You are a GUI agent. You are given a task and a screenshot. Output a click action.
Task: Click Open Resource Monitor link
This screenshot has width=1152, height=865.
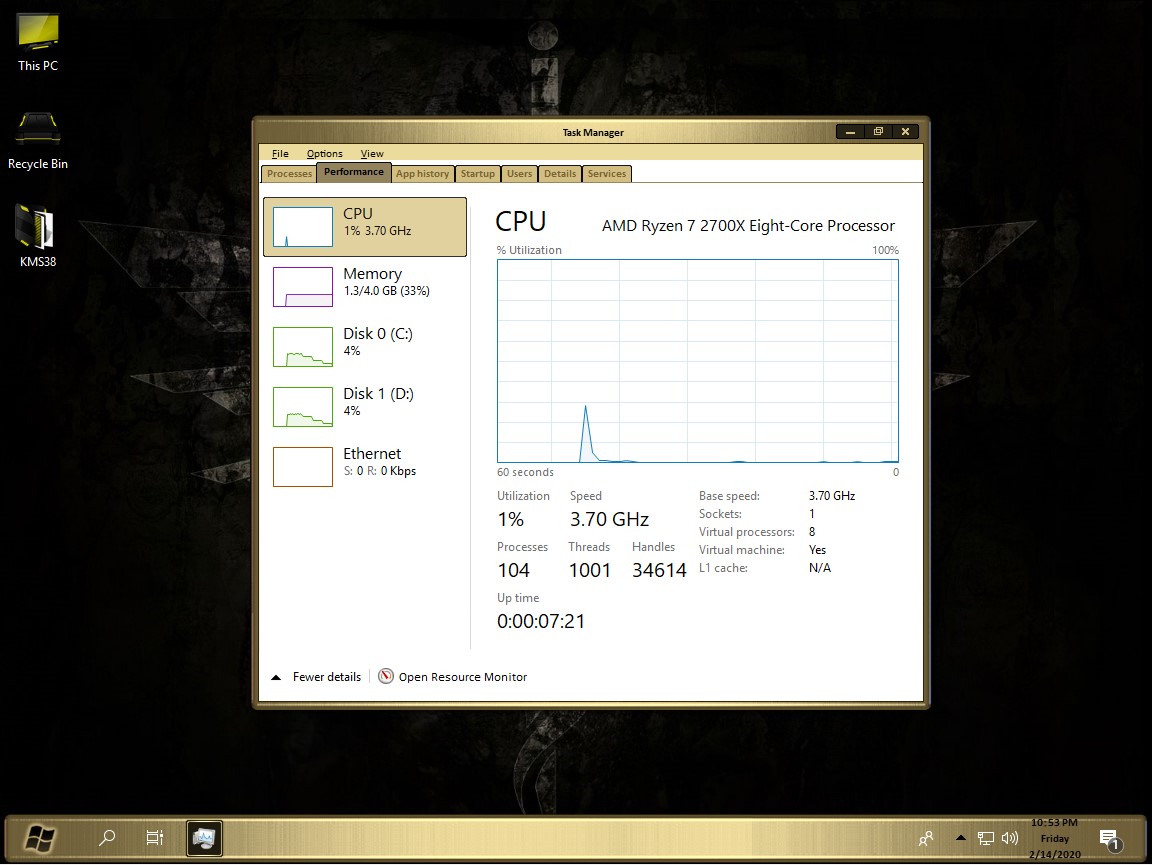click(x=462, y=677)
